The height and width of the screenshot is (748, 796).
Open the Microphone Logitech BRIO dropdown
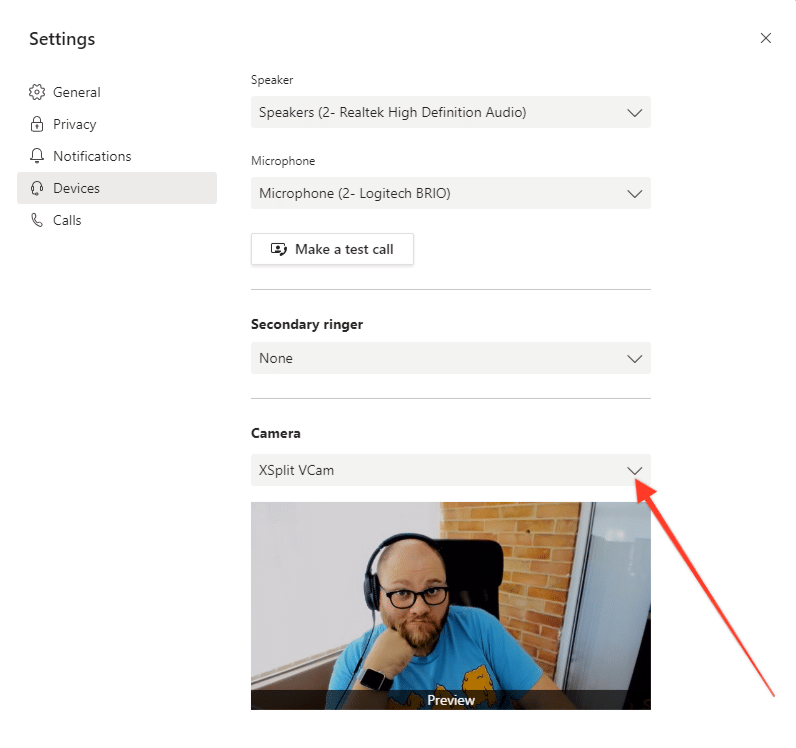pos(451,193)
